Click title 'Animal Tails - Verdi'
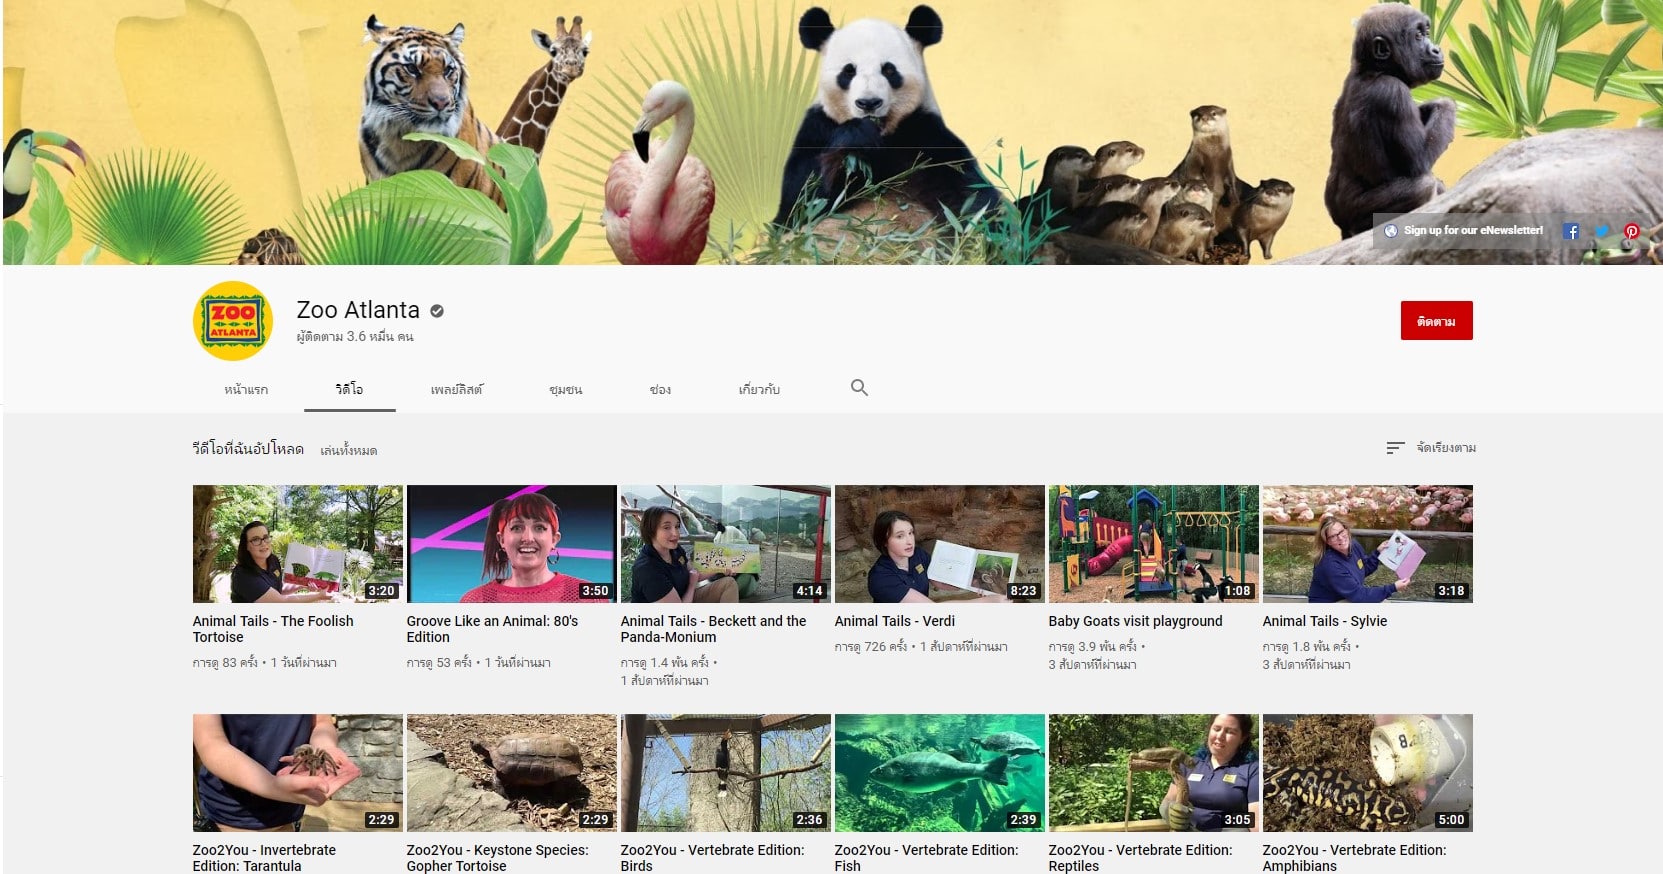The image size is (1663, 874). click(x=895, y=621)
